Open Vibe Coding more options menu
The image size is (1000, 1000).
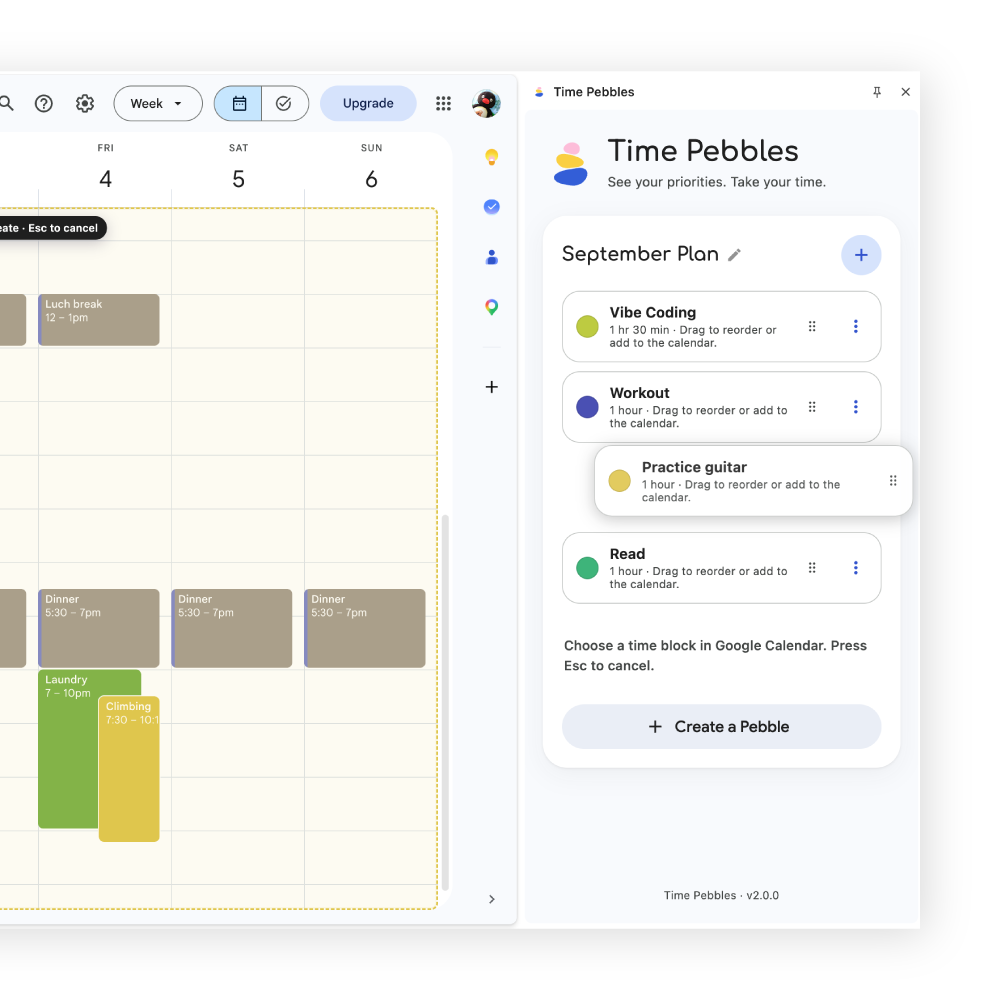[x=855, y=327]
